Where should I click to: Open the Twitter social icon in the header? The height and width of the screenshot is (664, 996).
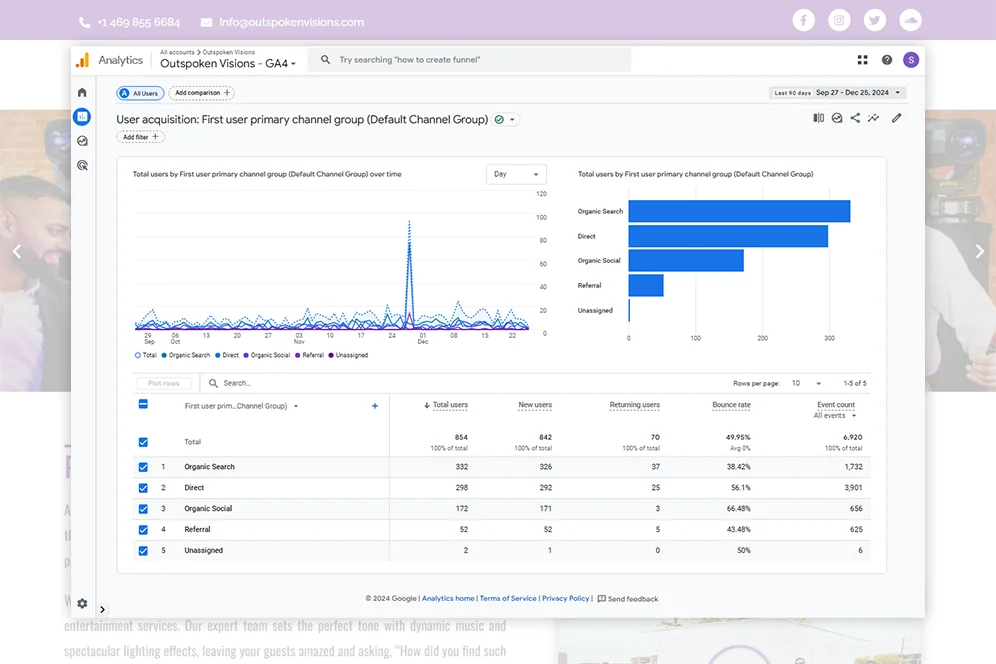click(875, 20)
